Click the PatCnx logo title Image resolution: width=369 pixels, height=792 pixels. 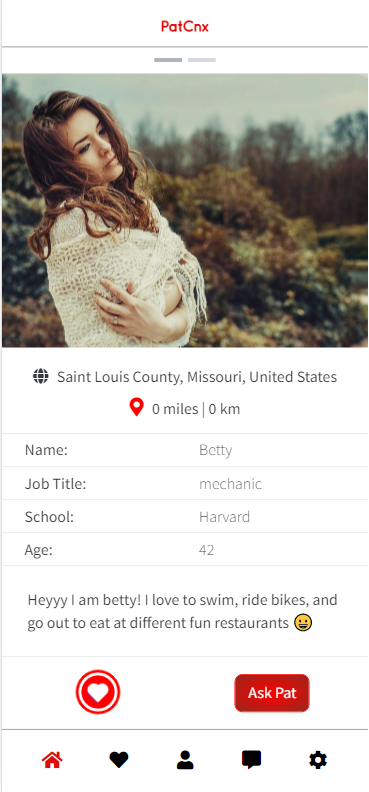click(x=185, y=26)
